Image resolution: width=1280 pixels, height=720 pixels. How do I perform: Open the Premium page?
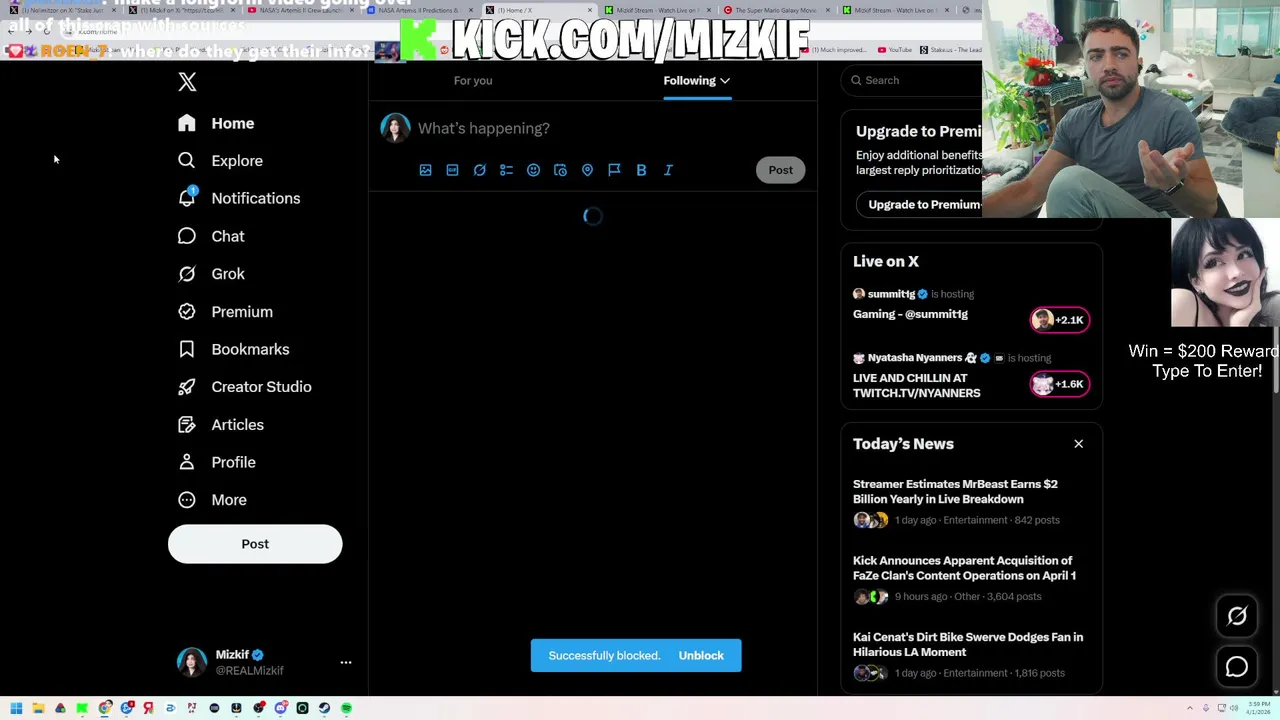[225, 312]
